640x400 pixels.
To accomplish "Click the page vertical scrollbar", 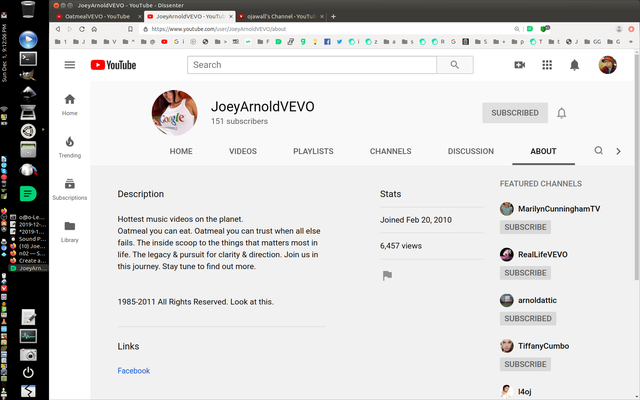I will pyautogui.click(x=637, y=167).
